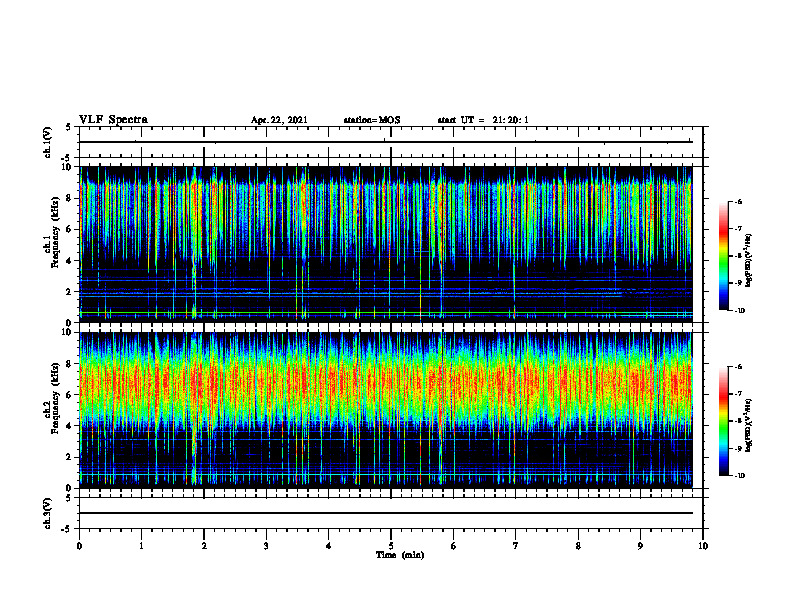
Task: Select the date text "Apr. 22, 2021"
Action: point(279,120)
